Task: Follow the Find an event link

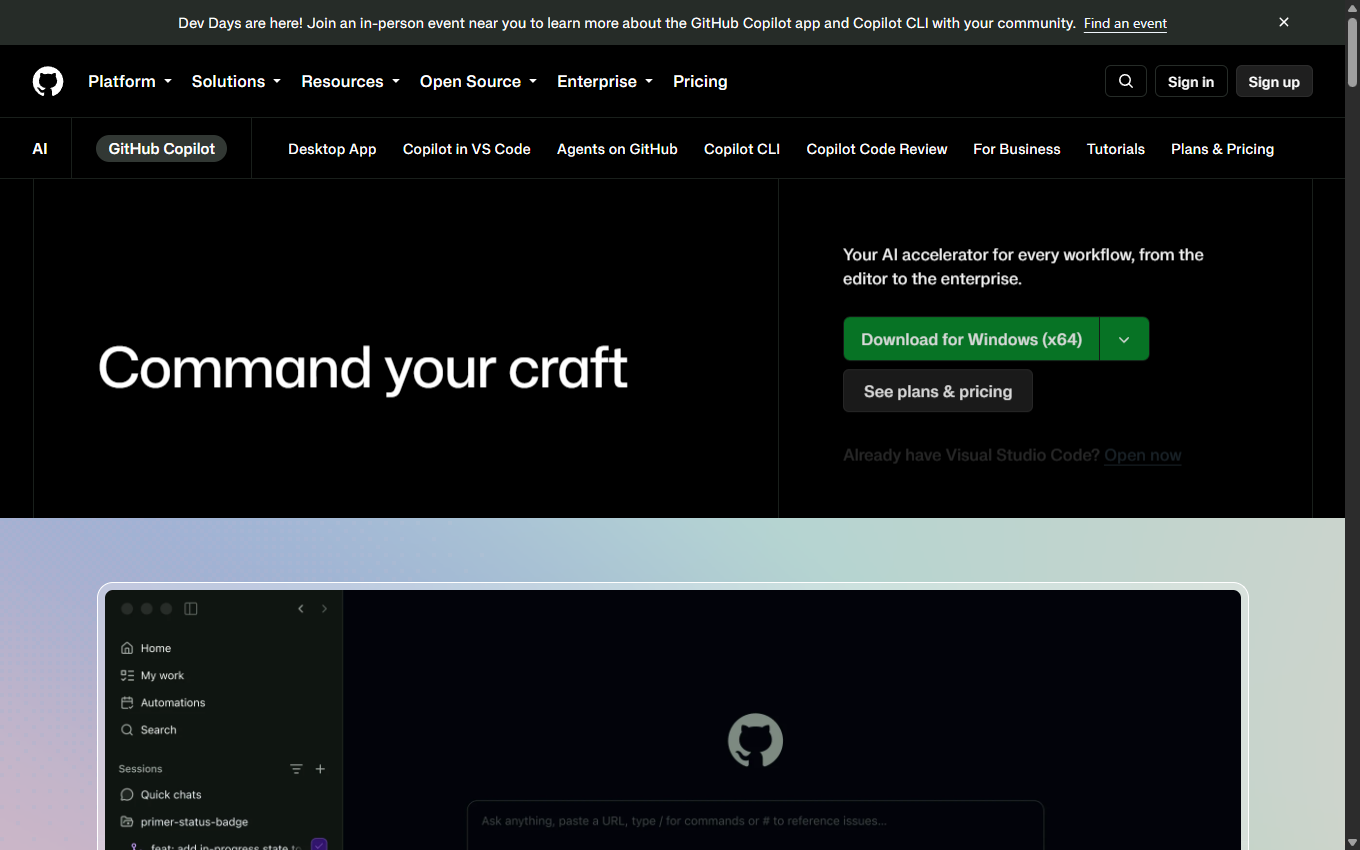Action: [1125, 23]
